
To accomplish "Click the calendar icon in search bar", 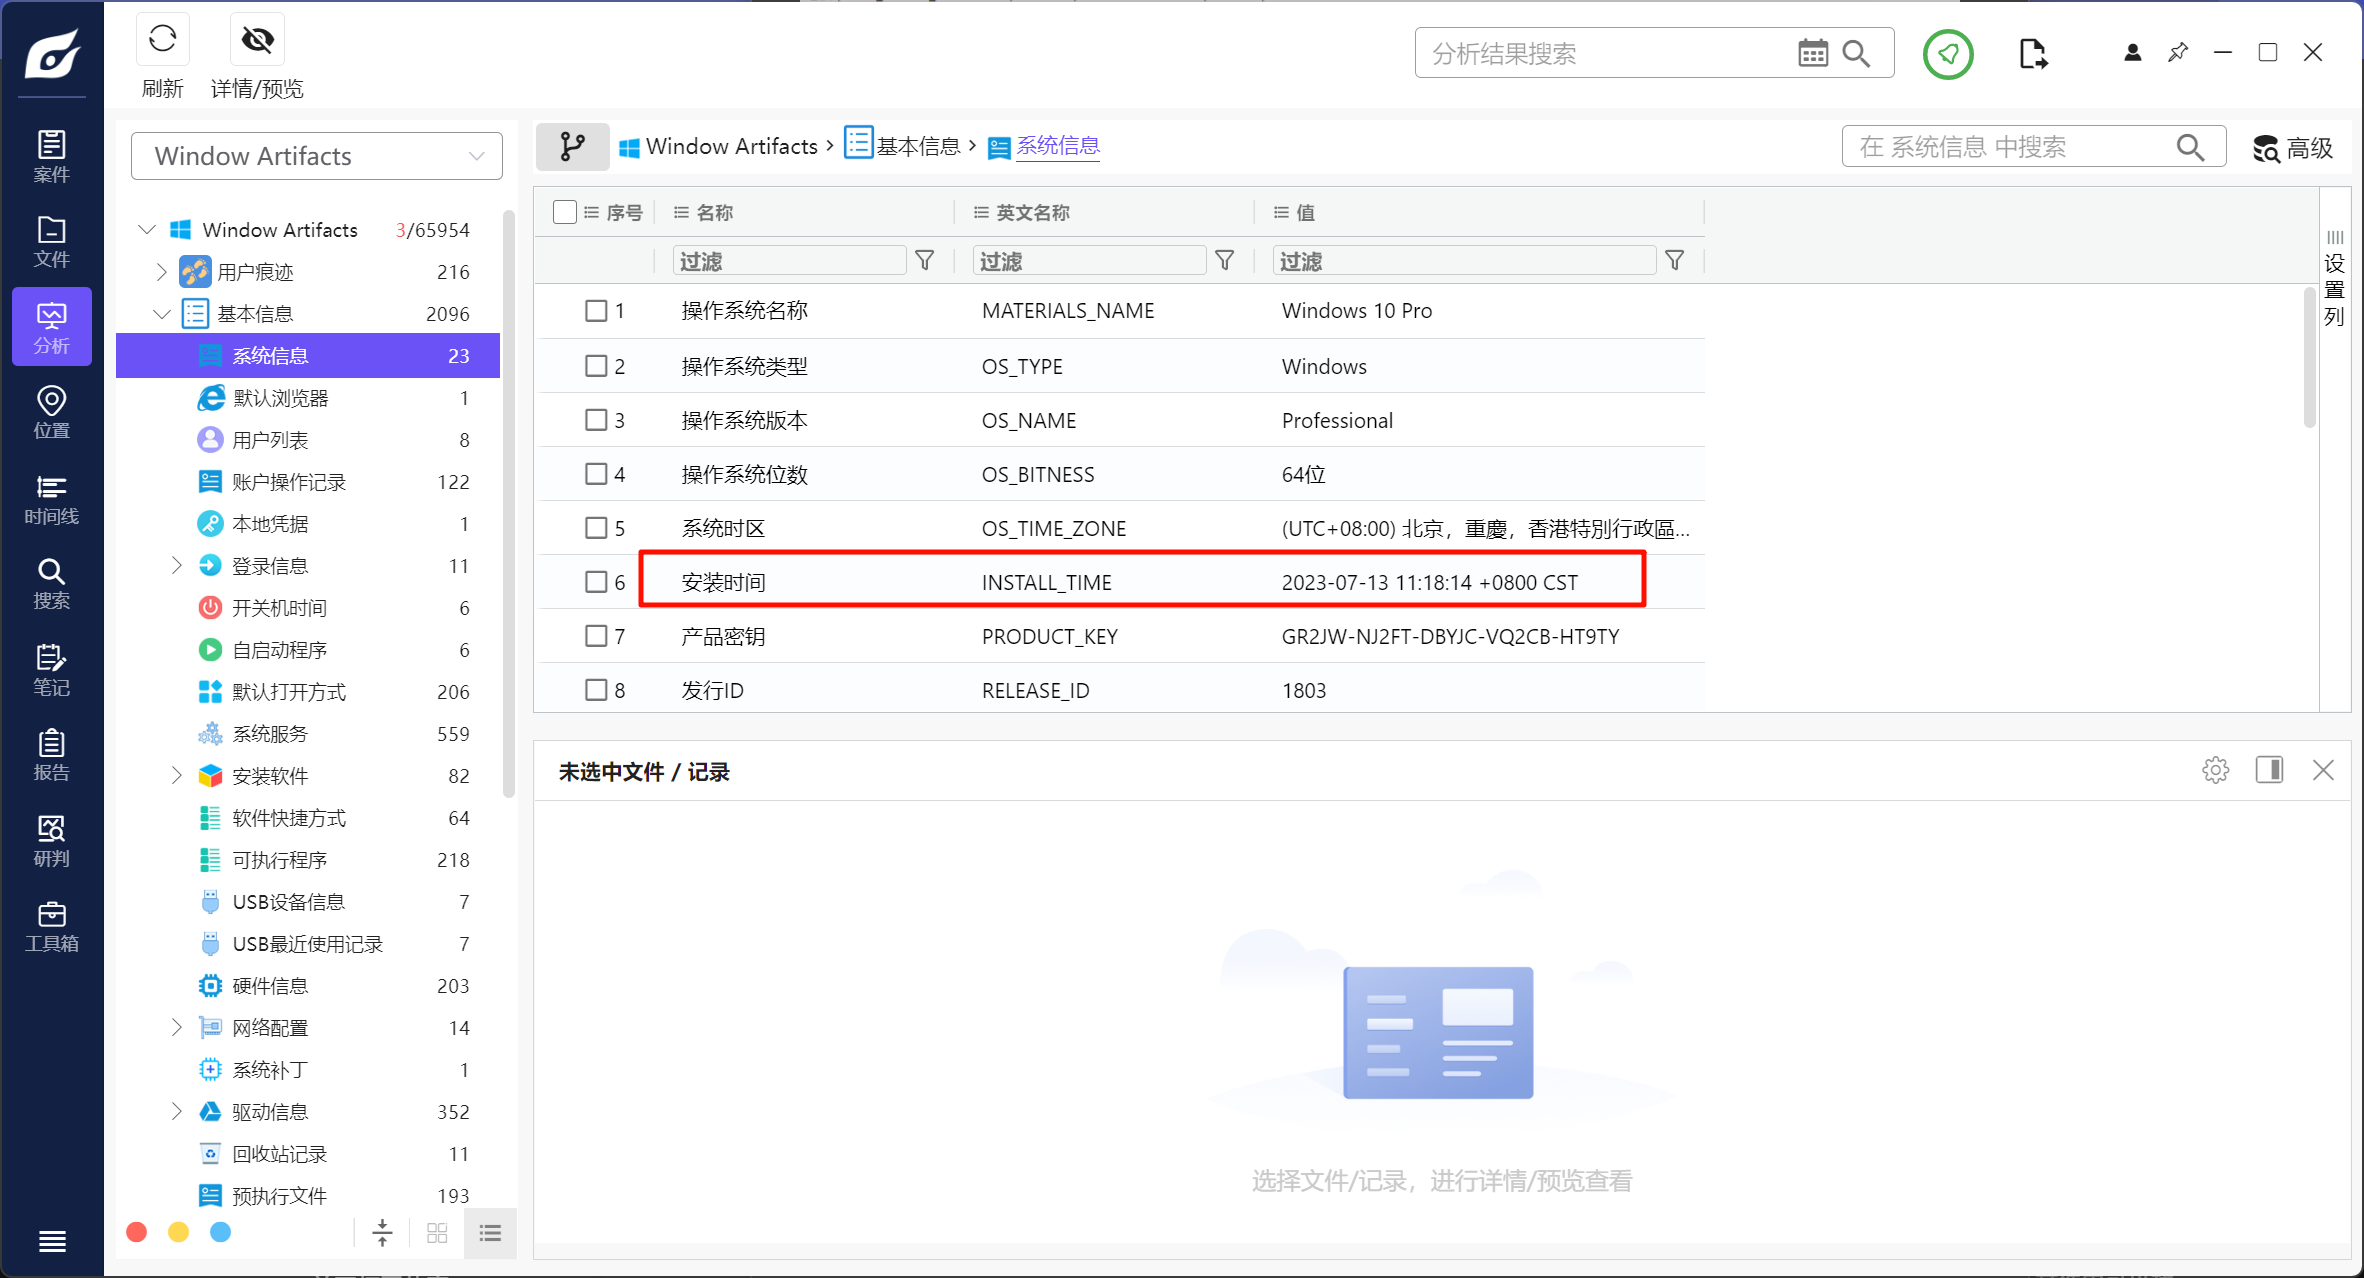I will (x=1812, y=53).
